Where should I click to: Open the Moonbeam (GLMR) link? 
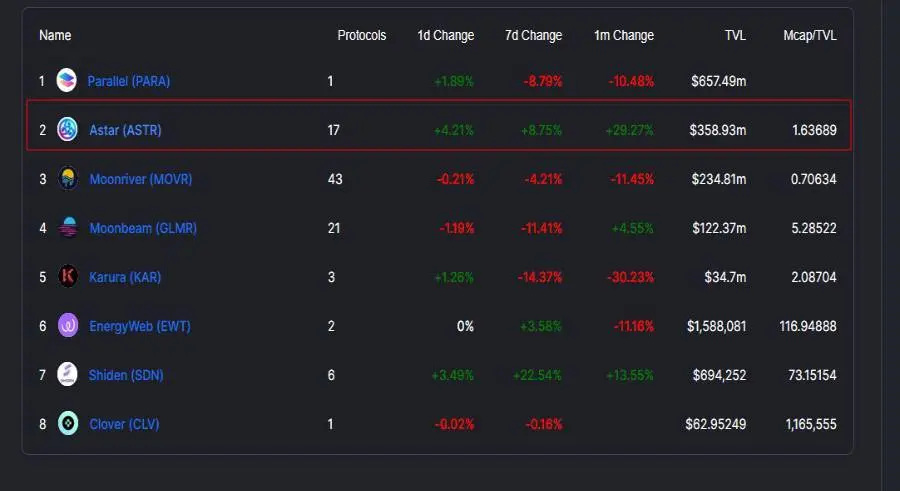[143, 228]
